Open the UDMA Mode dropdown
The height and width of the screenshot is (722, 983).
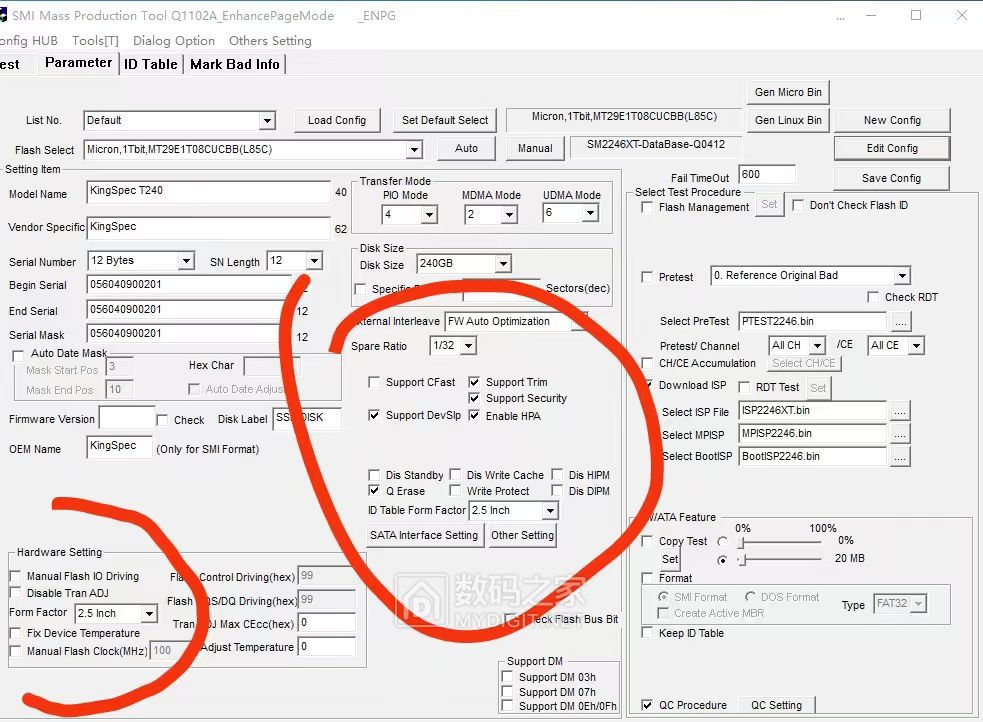pyautogui.click(x=590, y=214)
